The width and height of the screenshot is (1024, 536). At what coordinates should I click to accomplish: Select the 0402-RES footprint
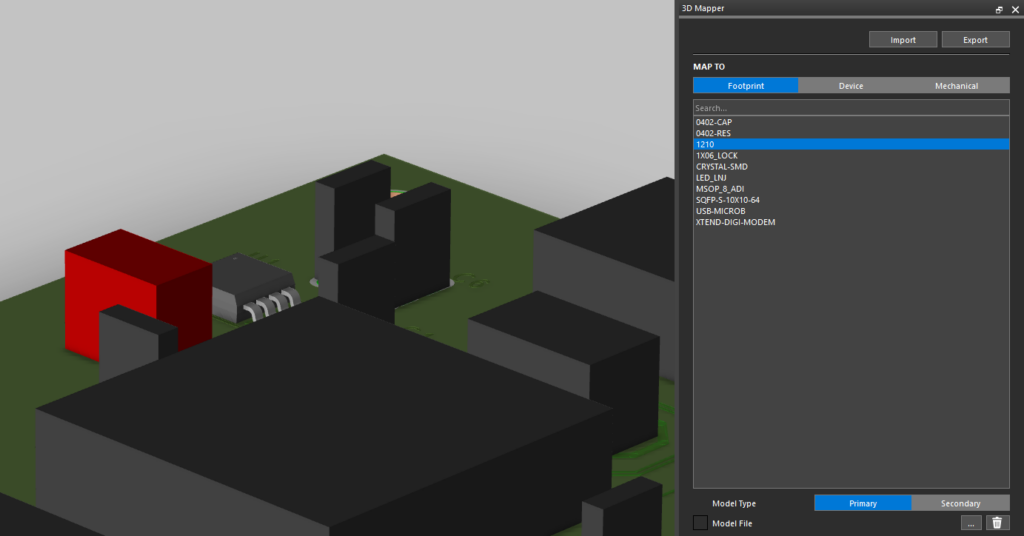click(851, 133)
